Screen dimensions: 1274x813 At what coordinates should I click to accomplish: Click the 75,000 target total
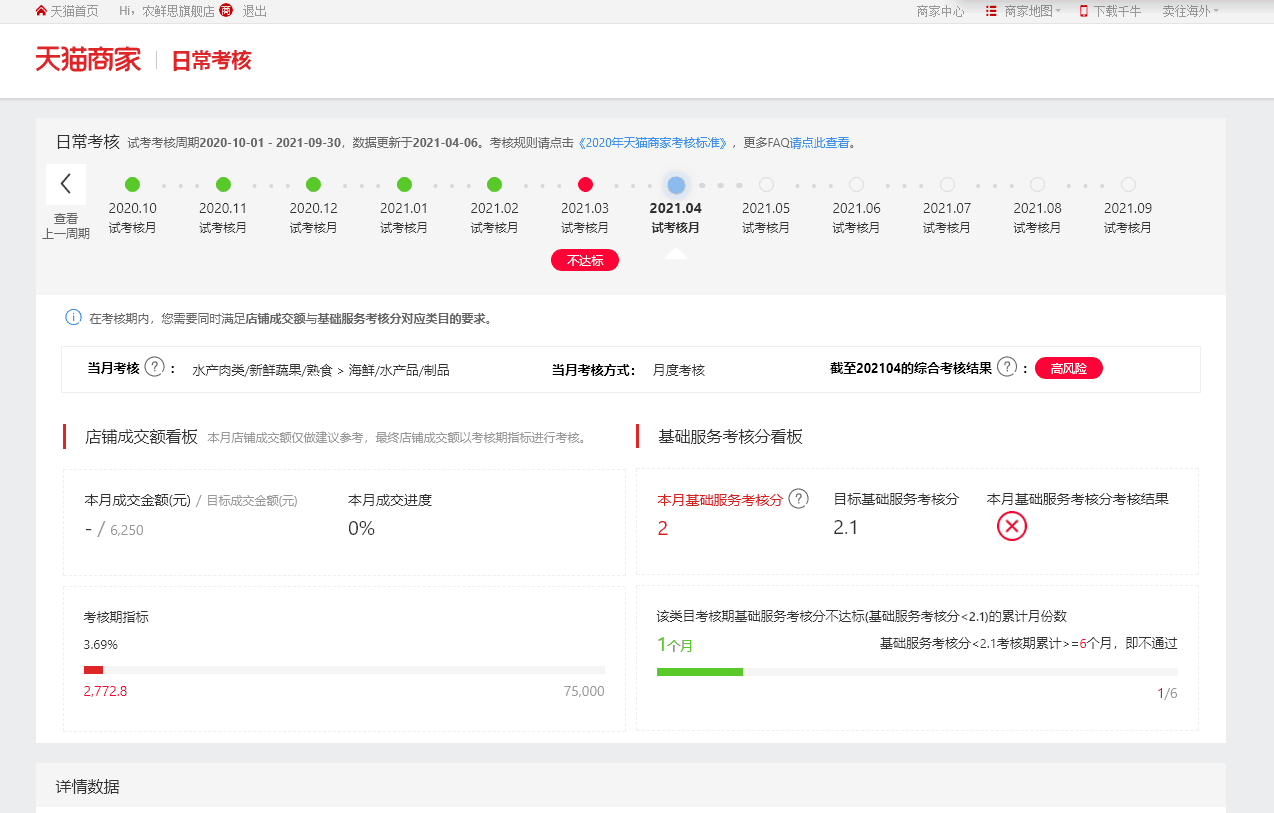click(584, 691)
